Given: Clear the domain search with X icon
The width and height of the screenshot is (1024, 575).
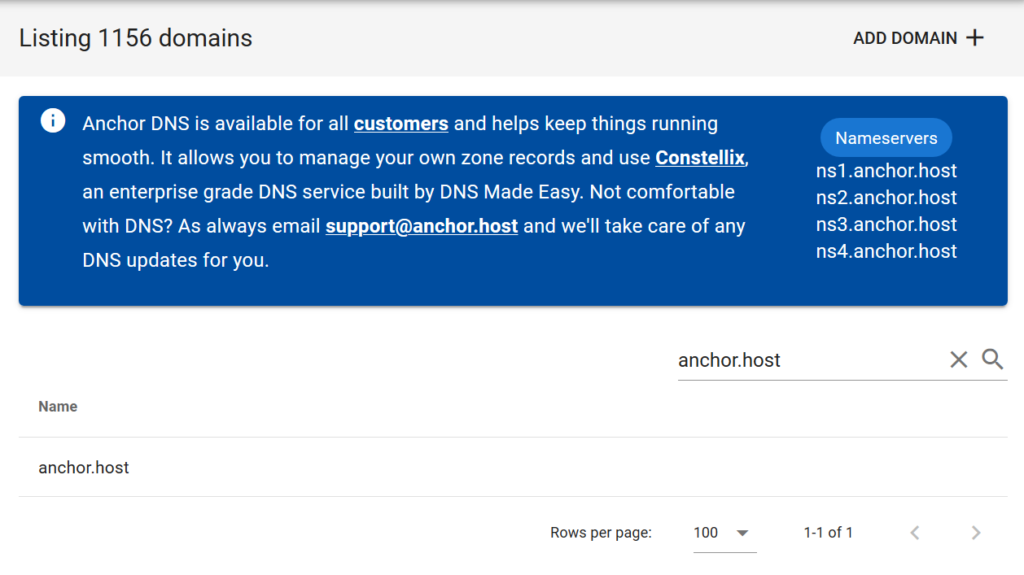Looking at the screenshot, I should (958, 360).
